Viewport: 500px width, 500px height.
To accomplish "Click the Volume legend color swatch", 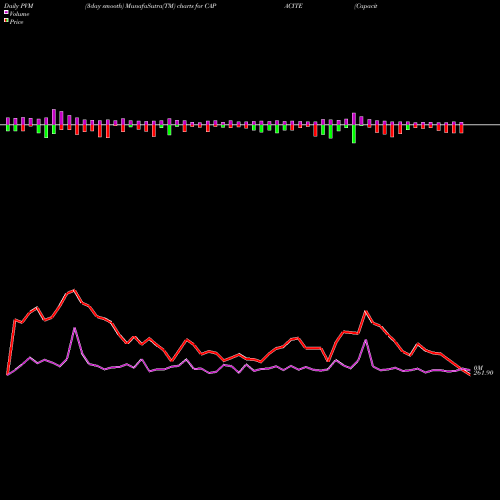I will (x=6, y=12).
